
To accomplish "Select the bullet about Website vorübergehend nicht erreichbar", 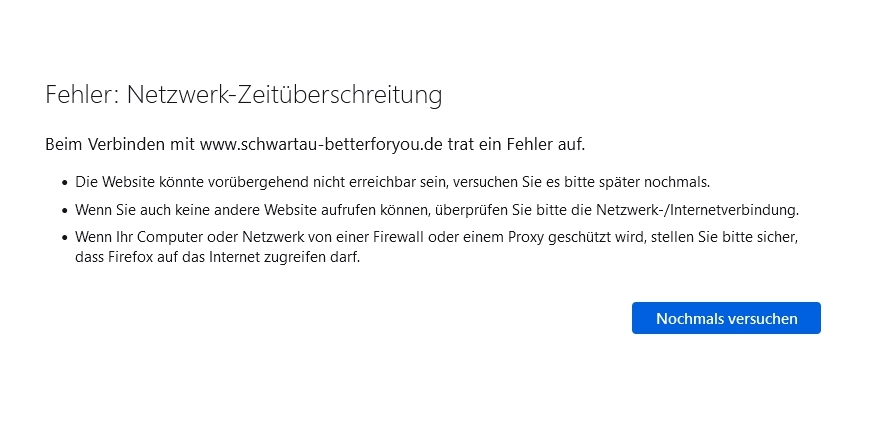I will (392, 183).
